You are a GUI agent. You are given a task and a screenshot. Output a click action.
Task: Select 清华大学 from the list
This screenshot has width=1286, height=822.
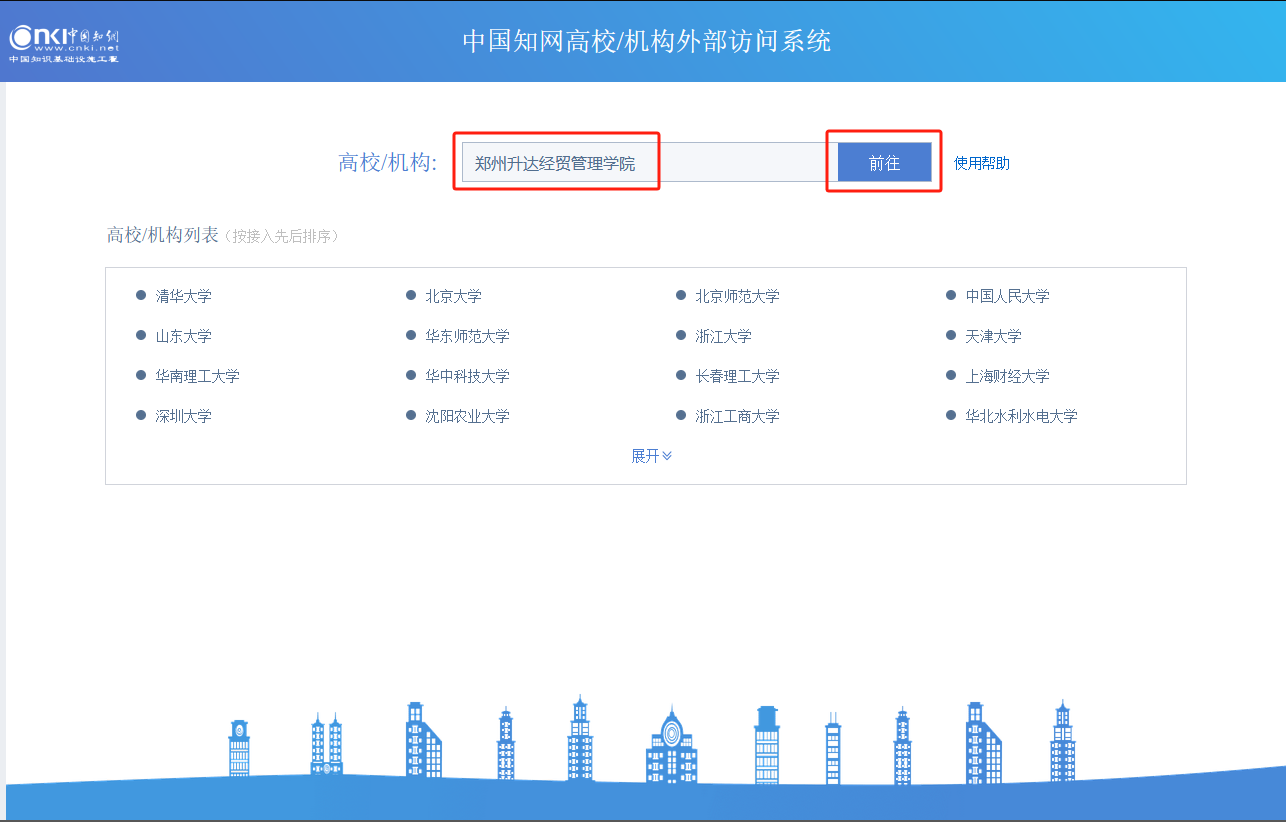(x=183, y=296)
